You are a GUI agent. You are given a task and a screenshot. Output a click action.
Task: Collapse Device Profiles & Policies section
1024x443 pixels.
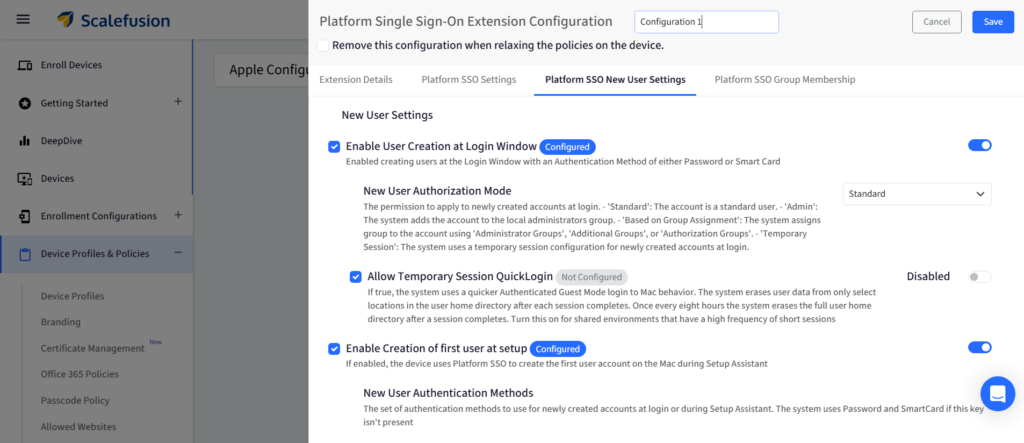178,253
